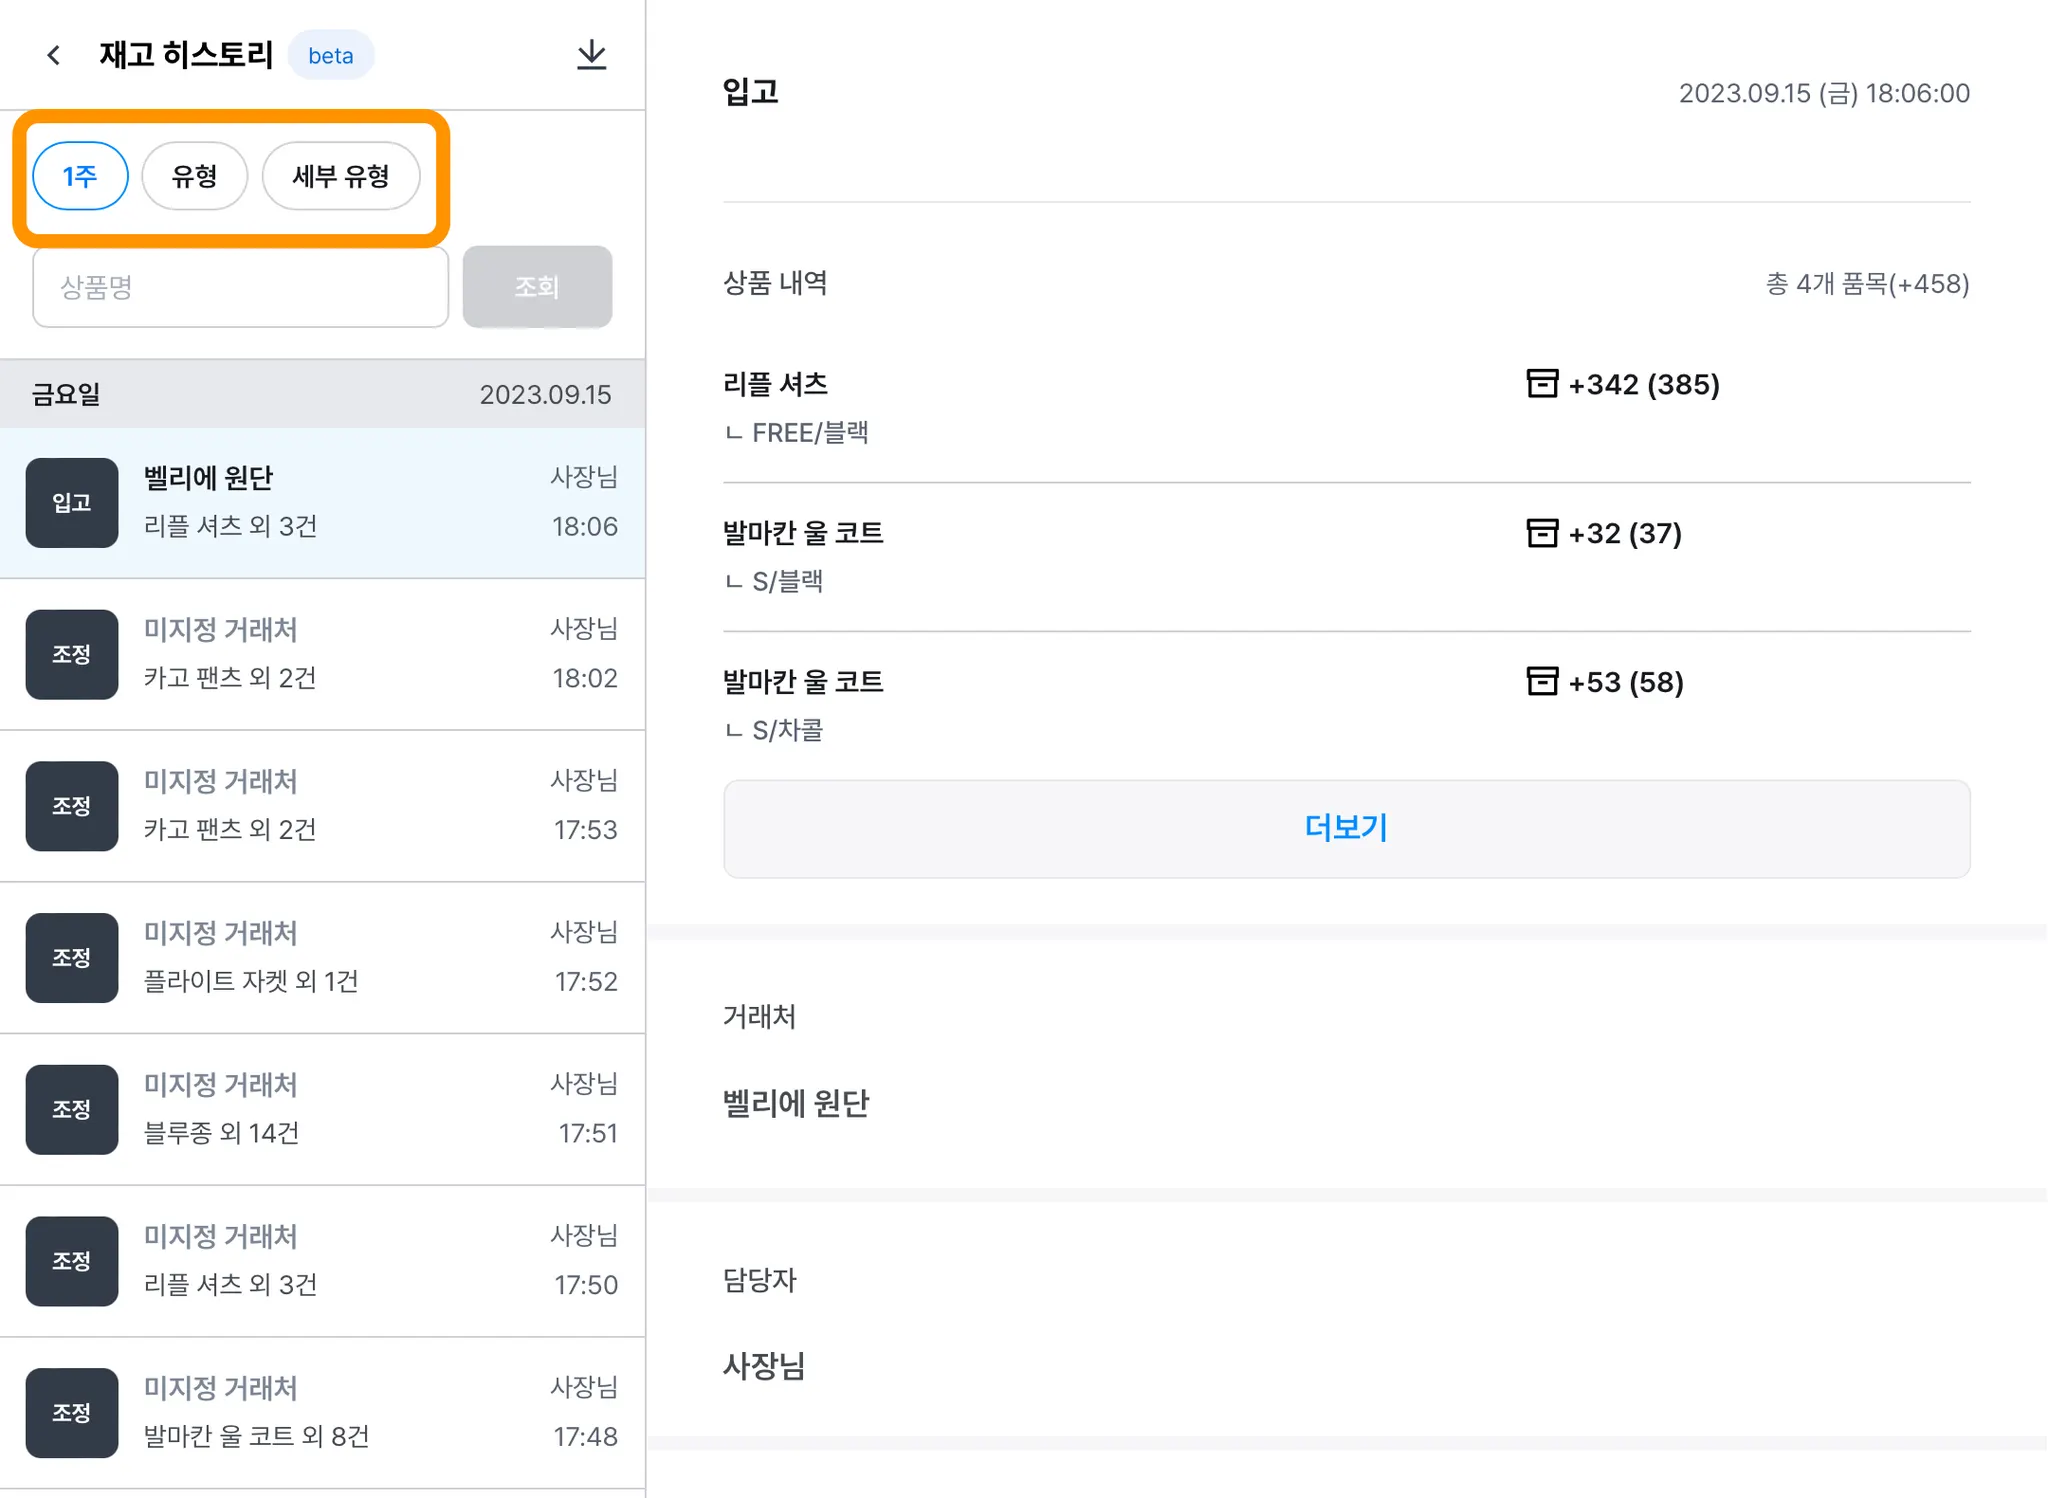This screenshot has width=2048, height=1498.
Task: Click the back arrow icon
Action: [54, 55]
